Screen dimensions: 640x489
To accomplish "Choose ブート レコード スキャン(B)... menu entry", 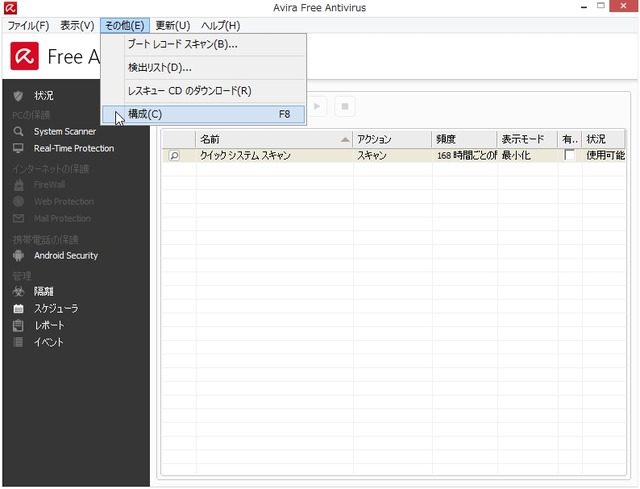I will click(203, 44).
